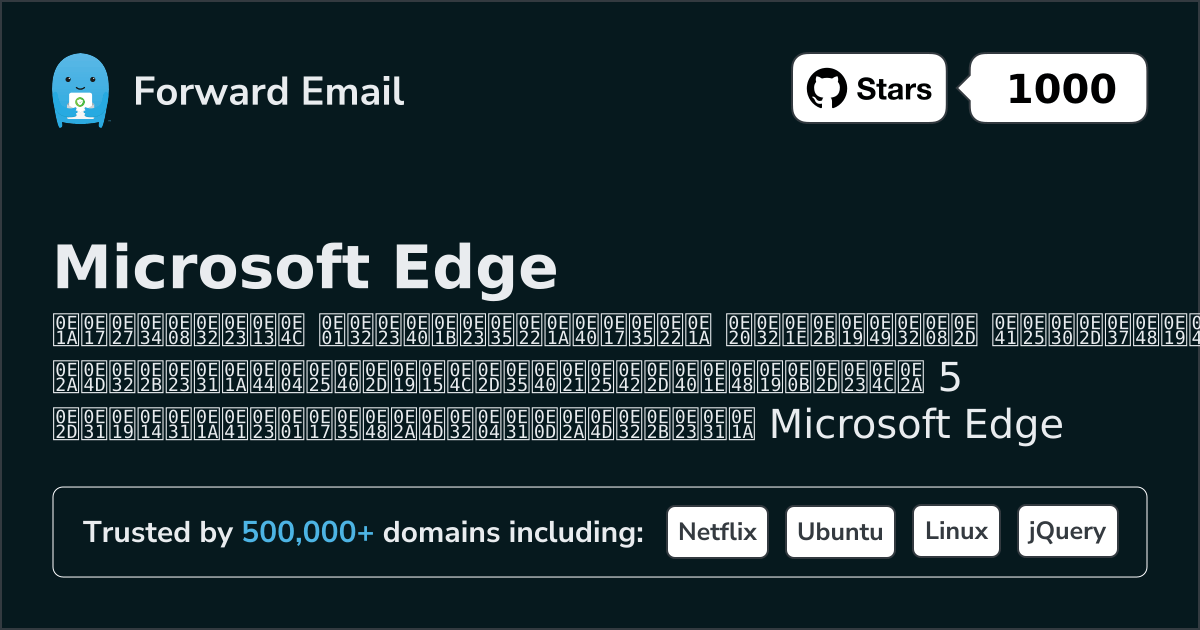The image size is (1200, 630).
Task: Click the jQuery badge
Action: [x=1067, y=531]
